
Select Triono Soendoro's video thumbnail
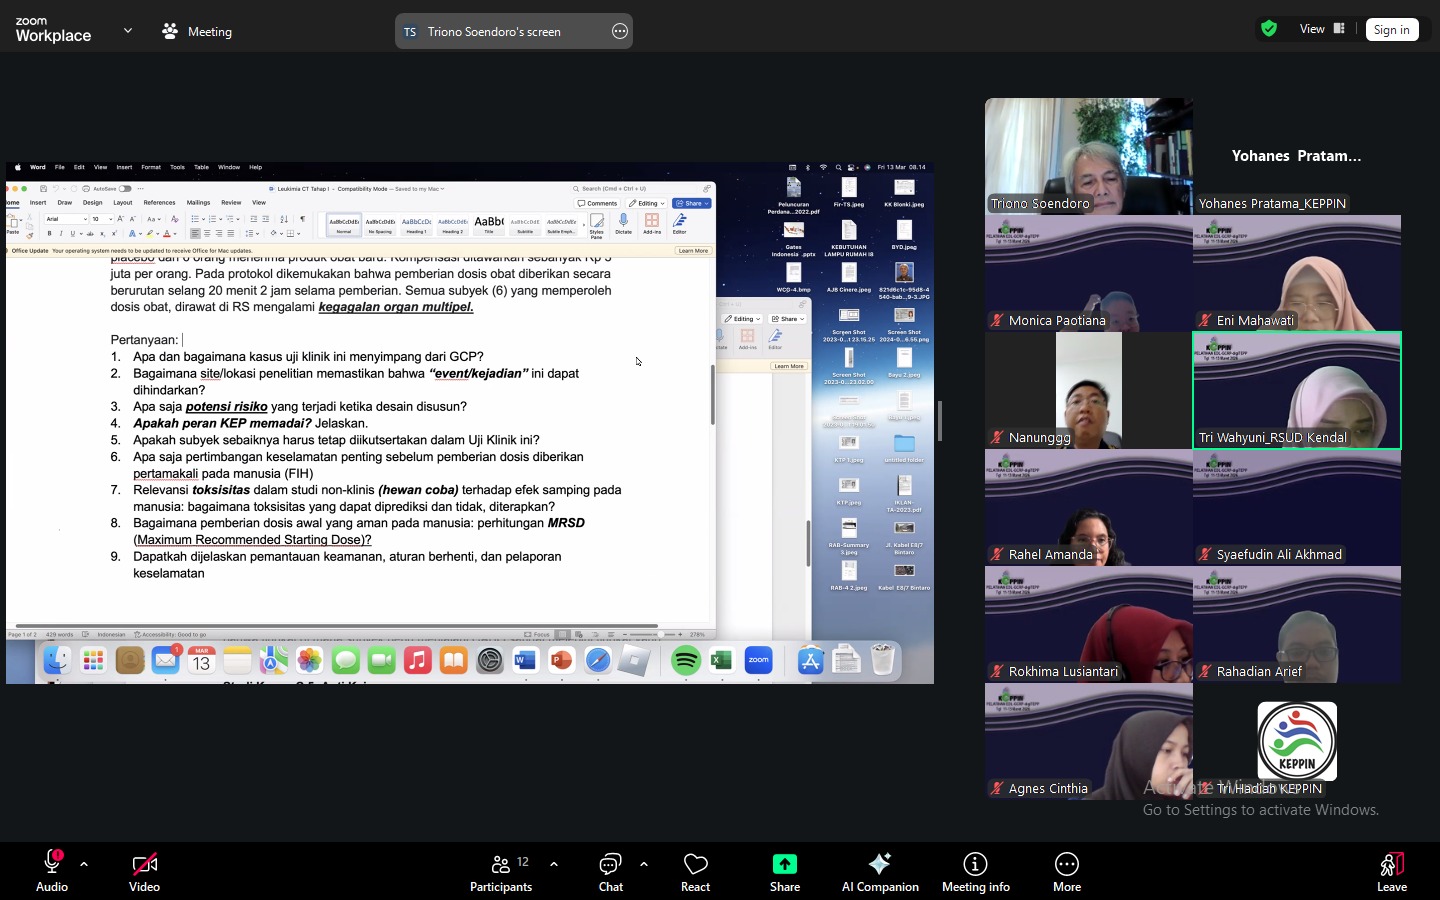(x=1088, y=156)
